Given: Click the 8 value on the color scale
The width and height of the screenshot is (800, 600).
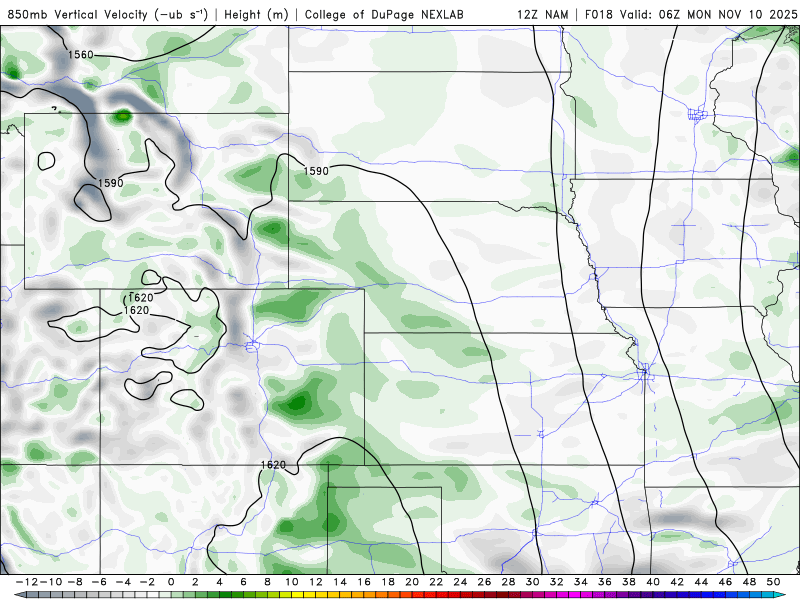Looking at the screenshot, I should tap(267, 582).
